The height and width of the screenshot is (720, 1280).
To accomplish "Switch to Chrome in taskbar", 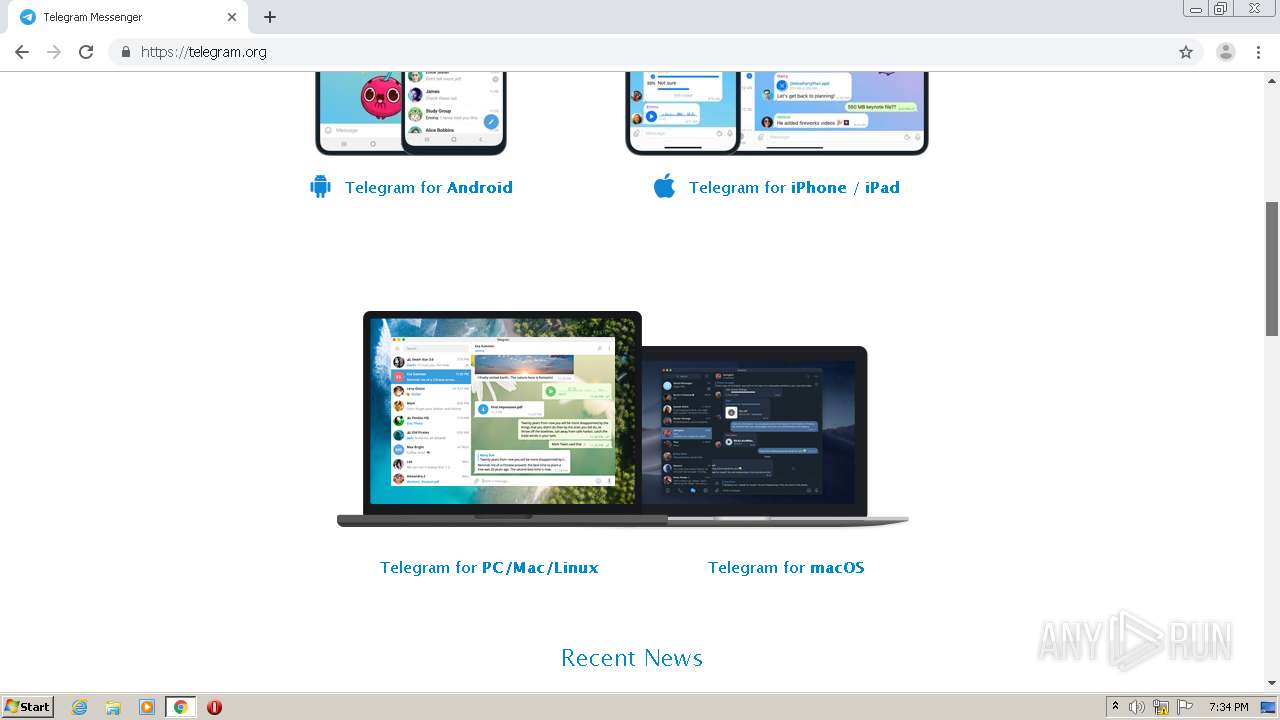I will [x=180, y=707].
